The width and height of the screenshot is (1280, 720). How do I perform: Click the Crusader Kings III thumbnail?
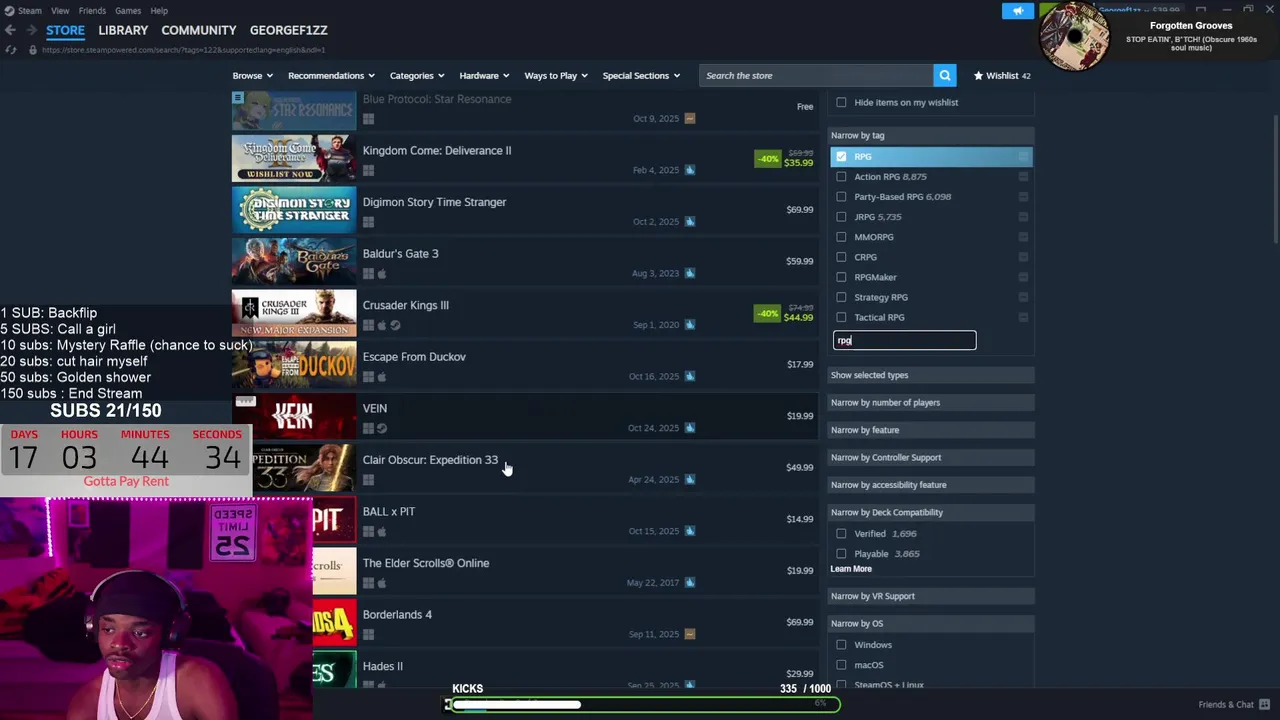294,313
